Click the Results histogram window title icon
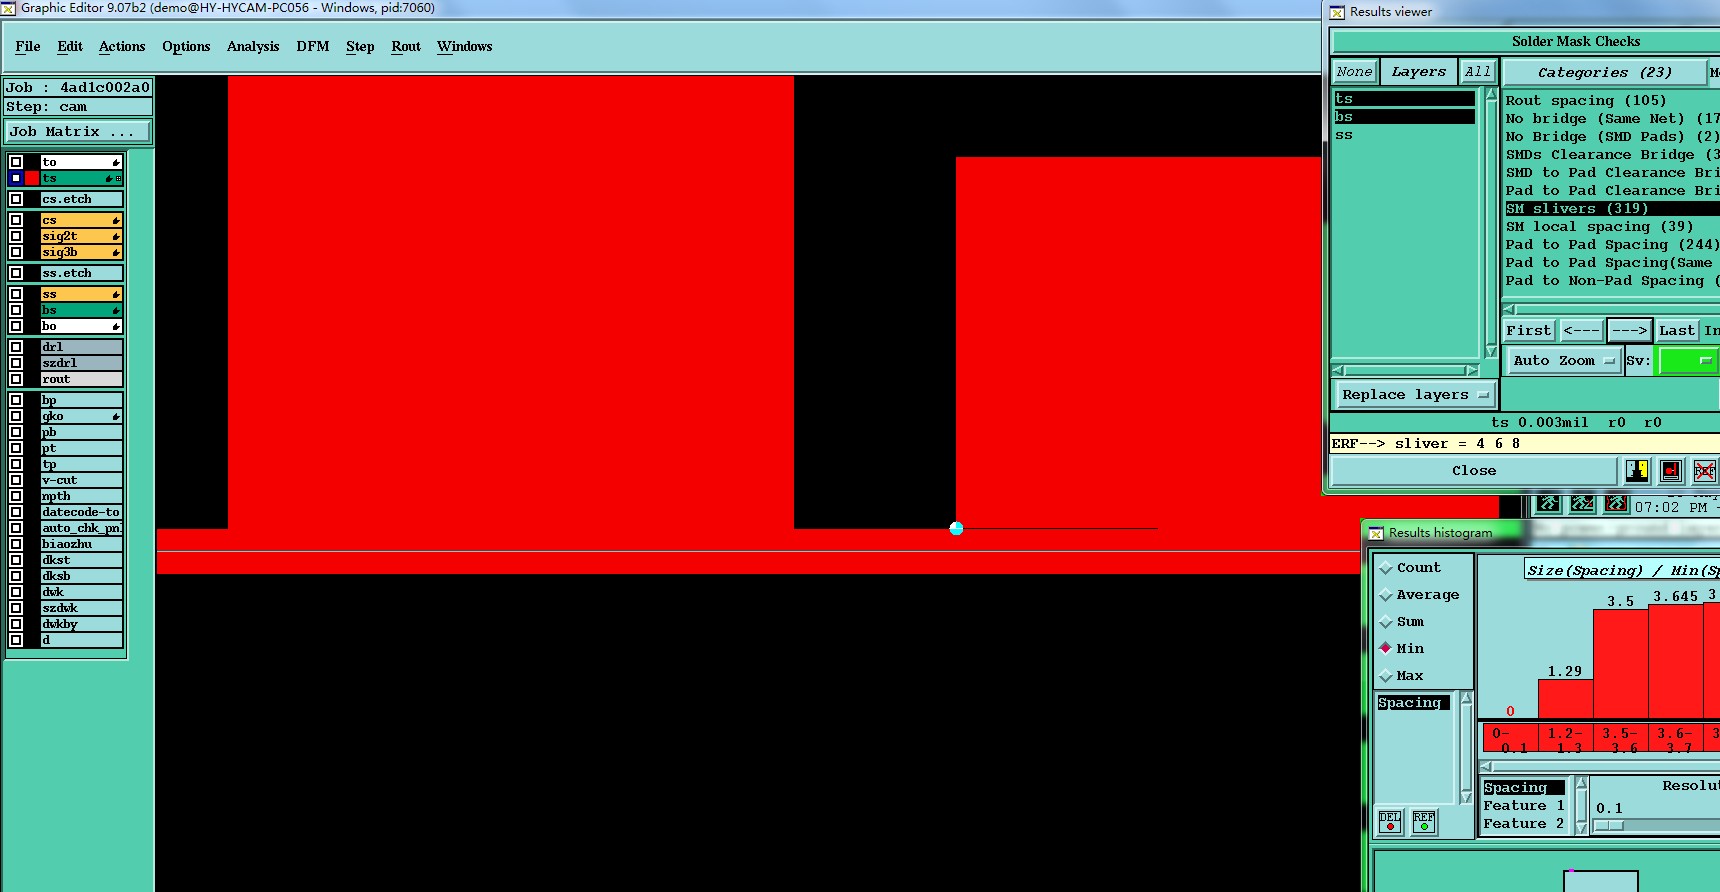Screen dimensions: 1720x892 (x=1376, y=533)
